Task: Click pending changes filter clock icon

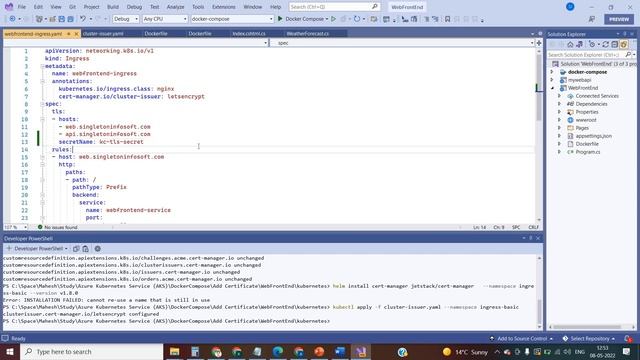Action: (592, 44)
